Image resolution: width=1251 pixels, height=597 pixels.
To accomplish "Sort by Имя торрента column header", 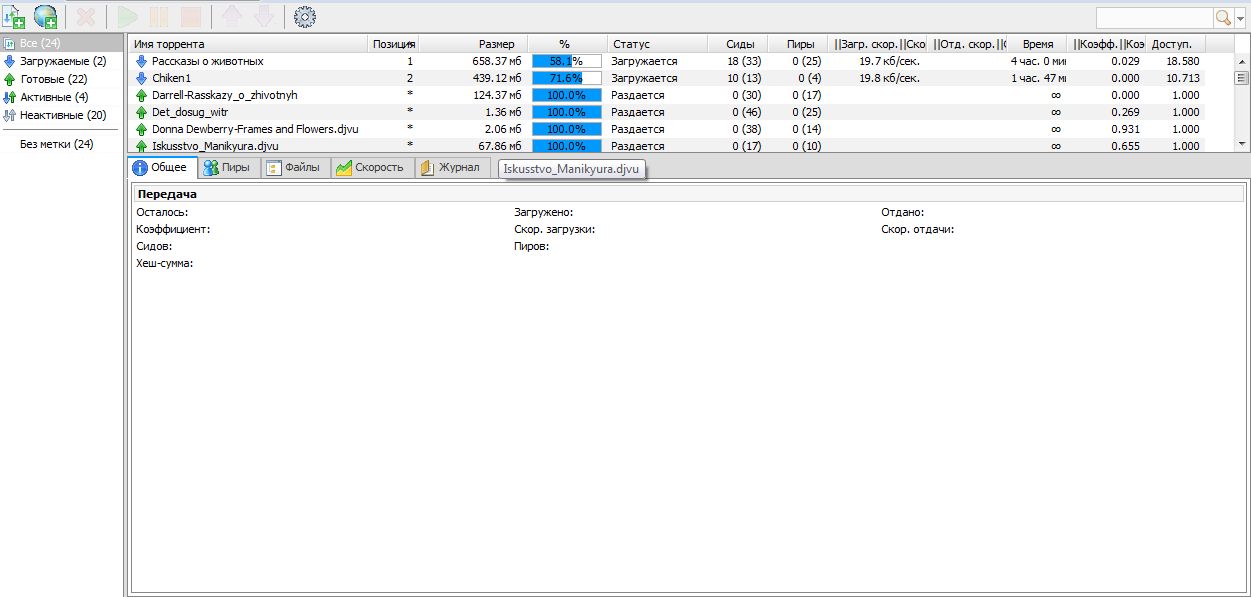I will [x=249, y=44].
